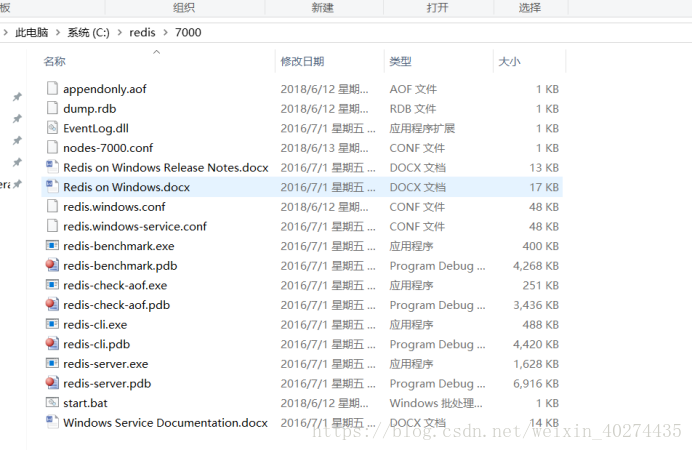
Task: Navigate to 系统 (C:) in the address bar
Action: pos(88,32)
